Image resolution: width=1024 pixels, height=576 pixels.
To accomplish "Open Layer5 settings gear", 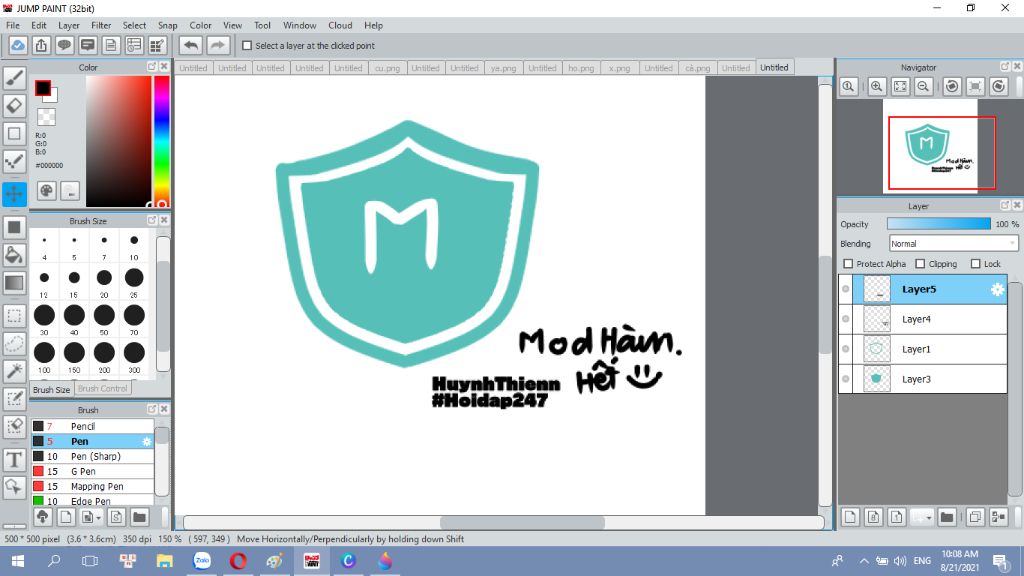I will [997, 289].
